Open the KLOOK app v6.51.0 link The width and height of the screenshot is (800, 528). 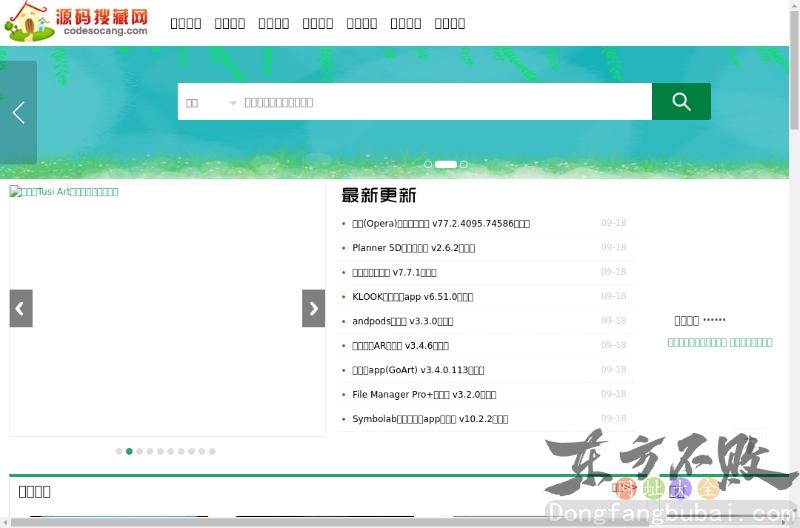(412, 297)
